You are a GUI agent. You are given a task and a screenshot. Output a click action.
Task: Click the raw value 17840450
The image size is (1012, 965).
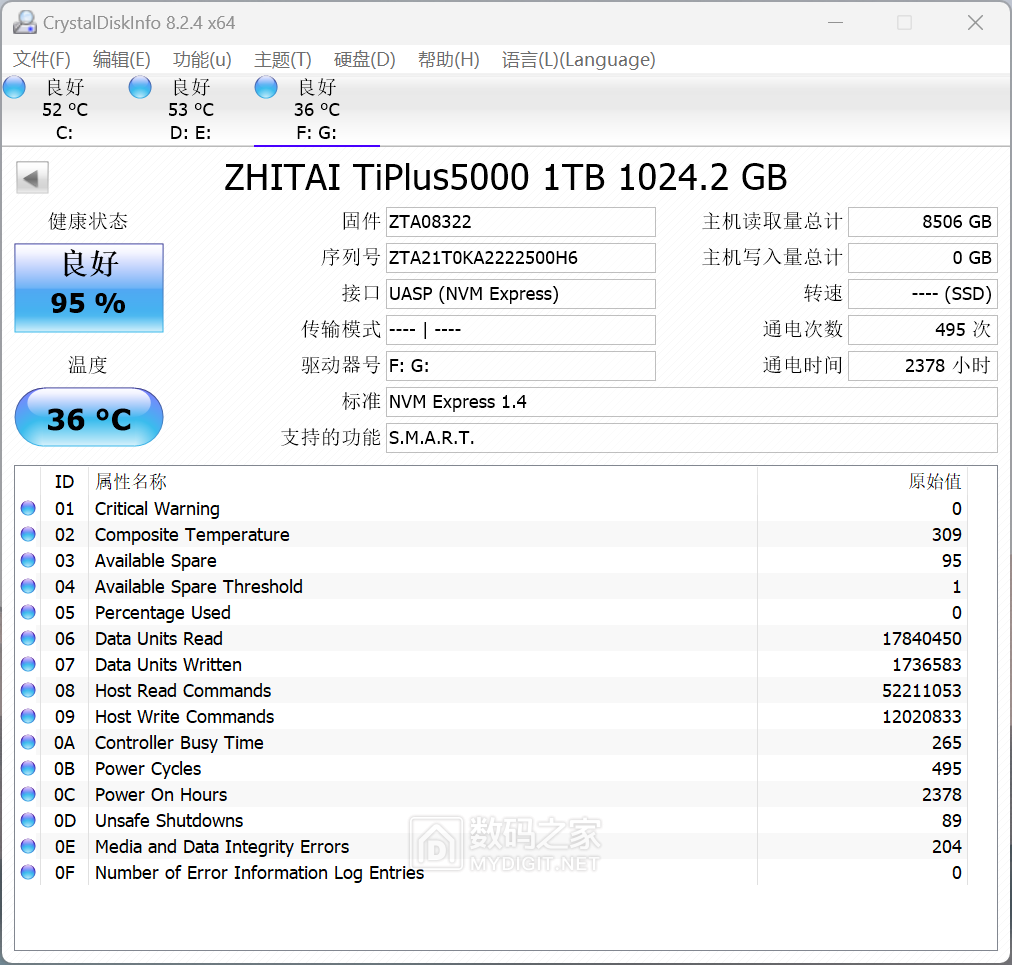click(x=922, y=638)
